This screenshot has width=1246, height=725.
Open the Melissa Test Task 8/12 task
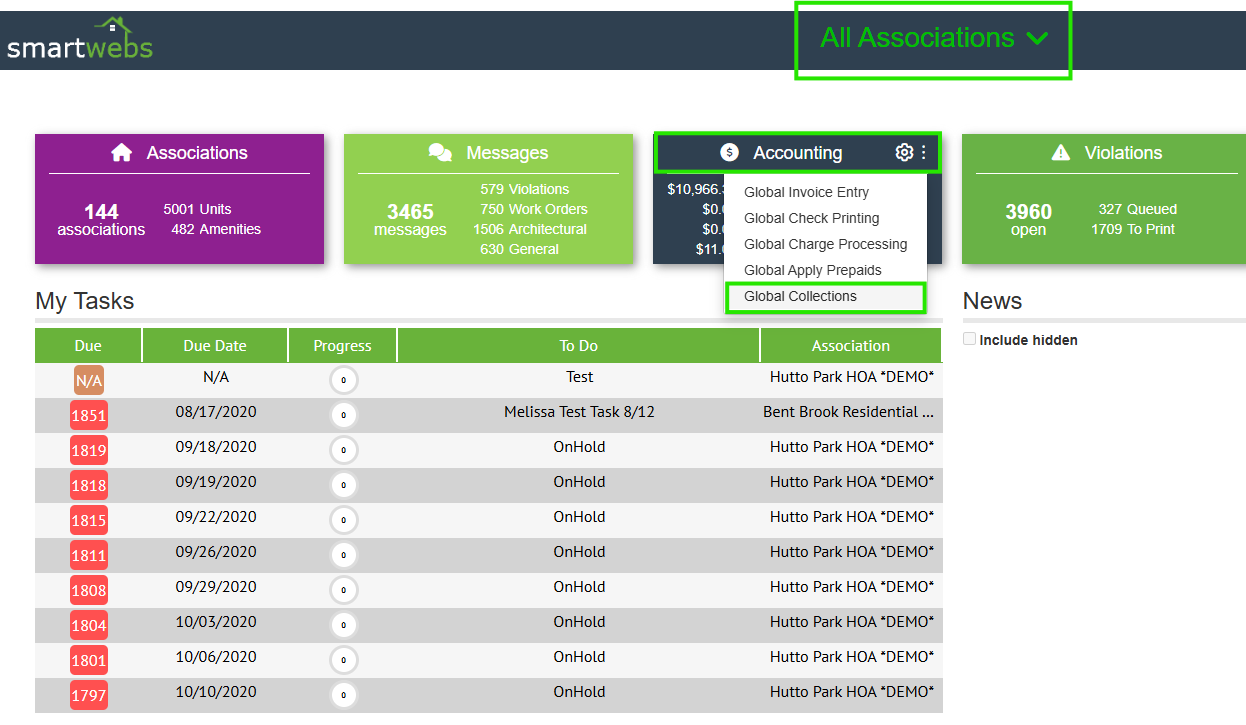pos(579,412)
